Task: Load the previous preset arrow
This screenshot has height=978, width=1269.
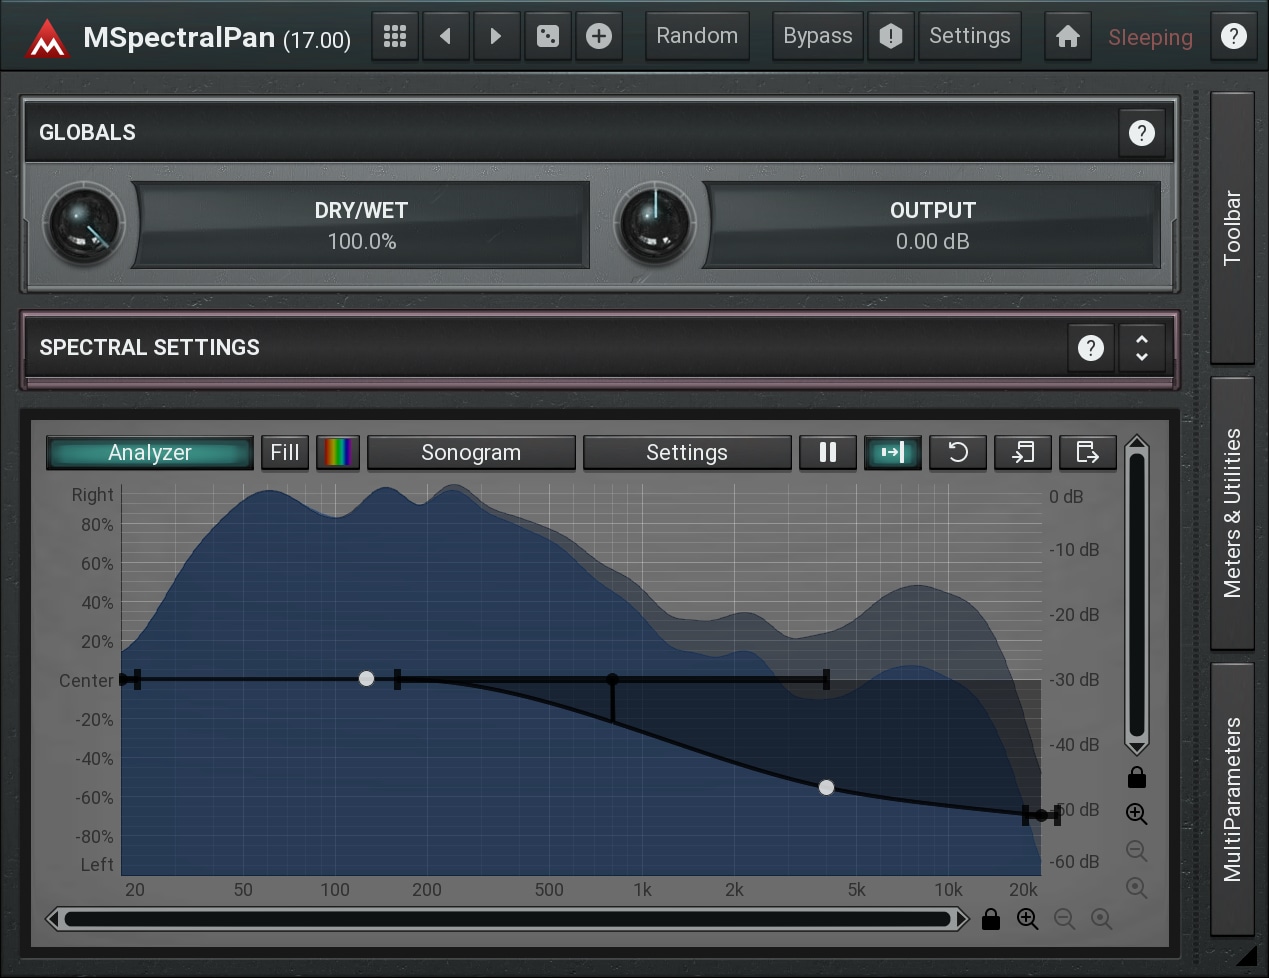Action: 445,37
